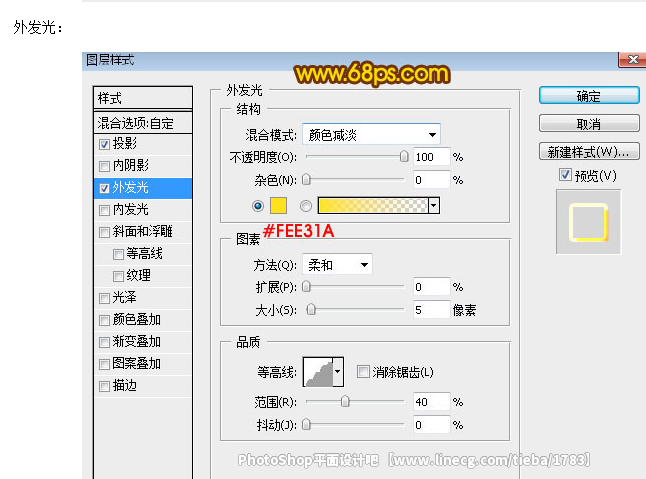Select the gradient radio button
646x479 pixels.
pyautogui.click(x=306, y=206)
